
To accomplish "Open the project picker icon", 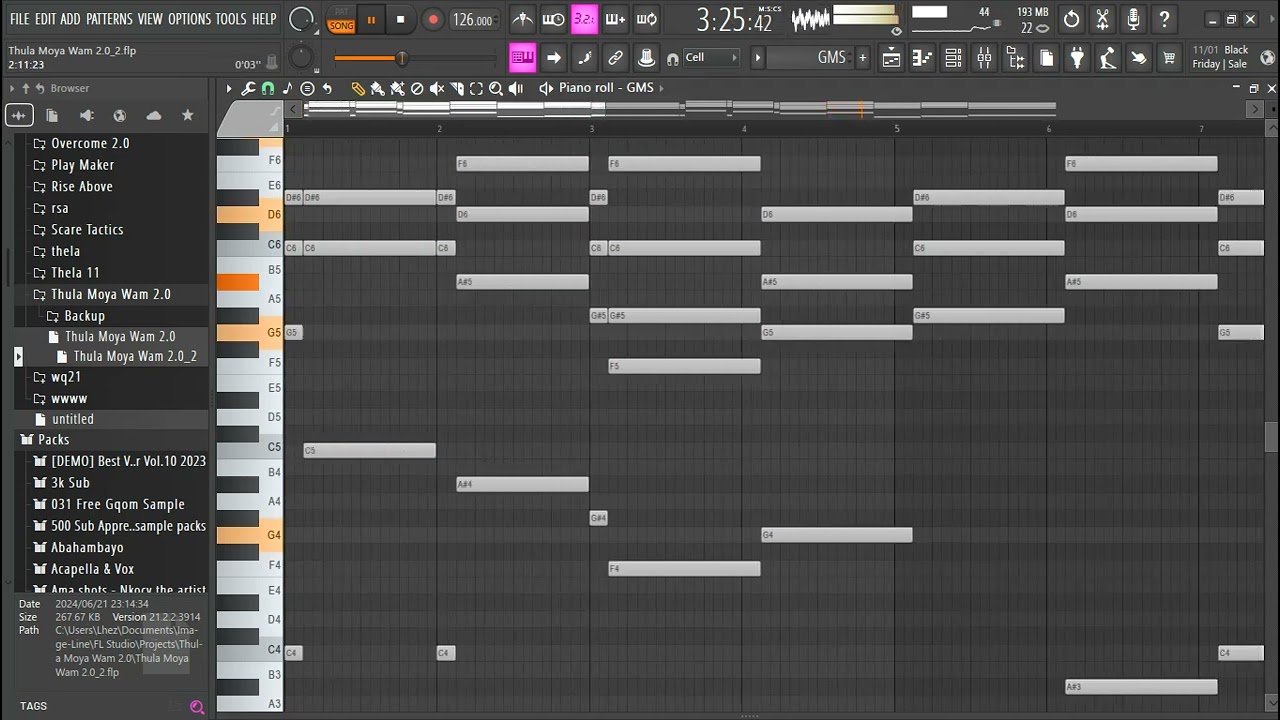I will (1046, 58).
